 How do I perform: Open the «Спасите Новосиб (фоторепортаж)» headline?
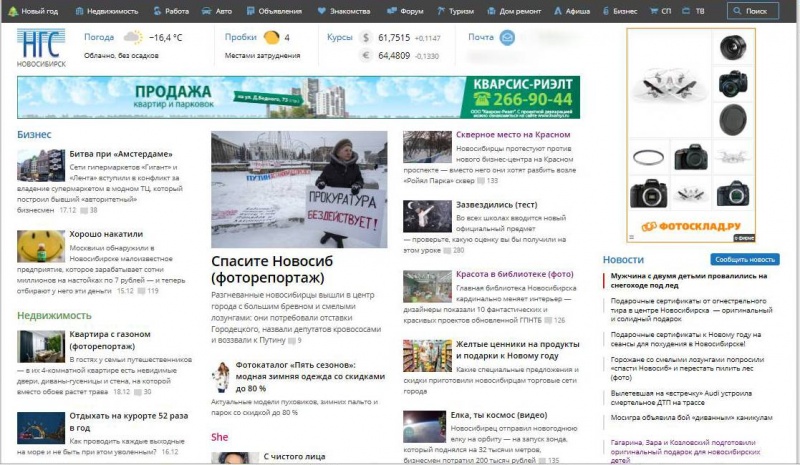(267, 268)
